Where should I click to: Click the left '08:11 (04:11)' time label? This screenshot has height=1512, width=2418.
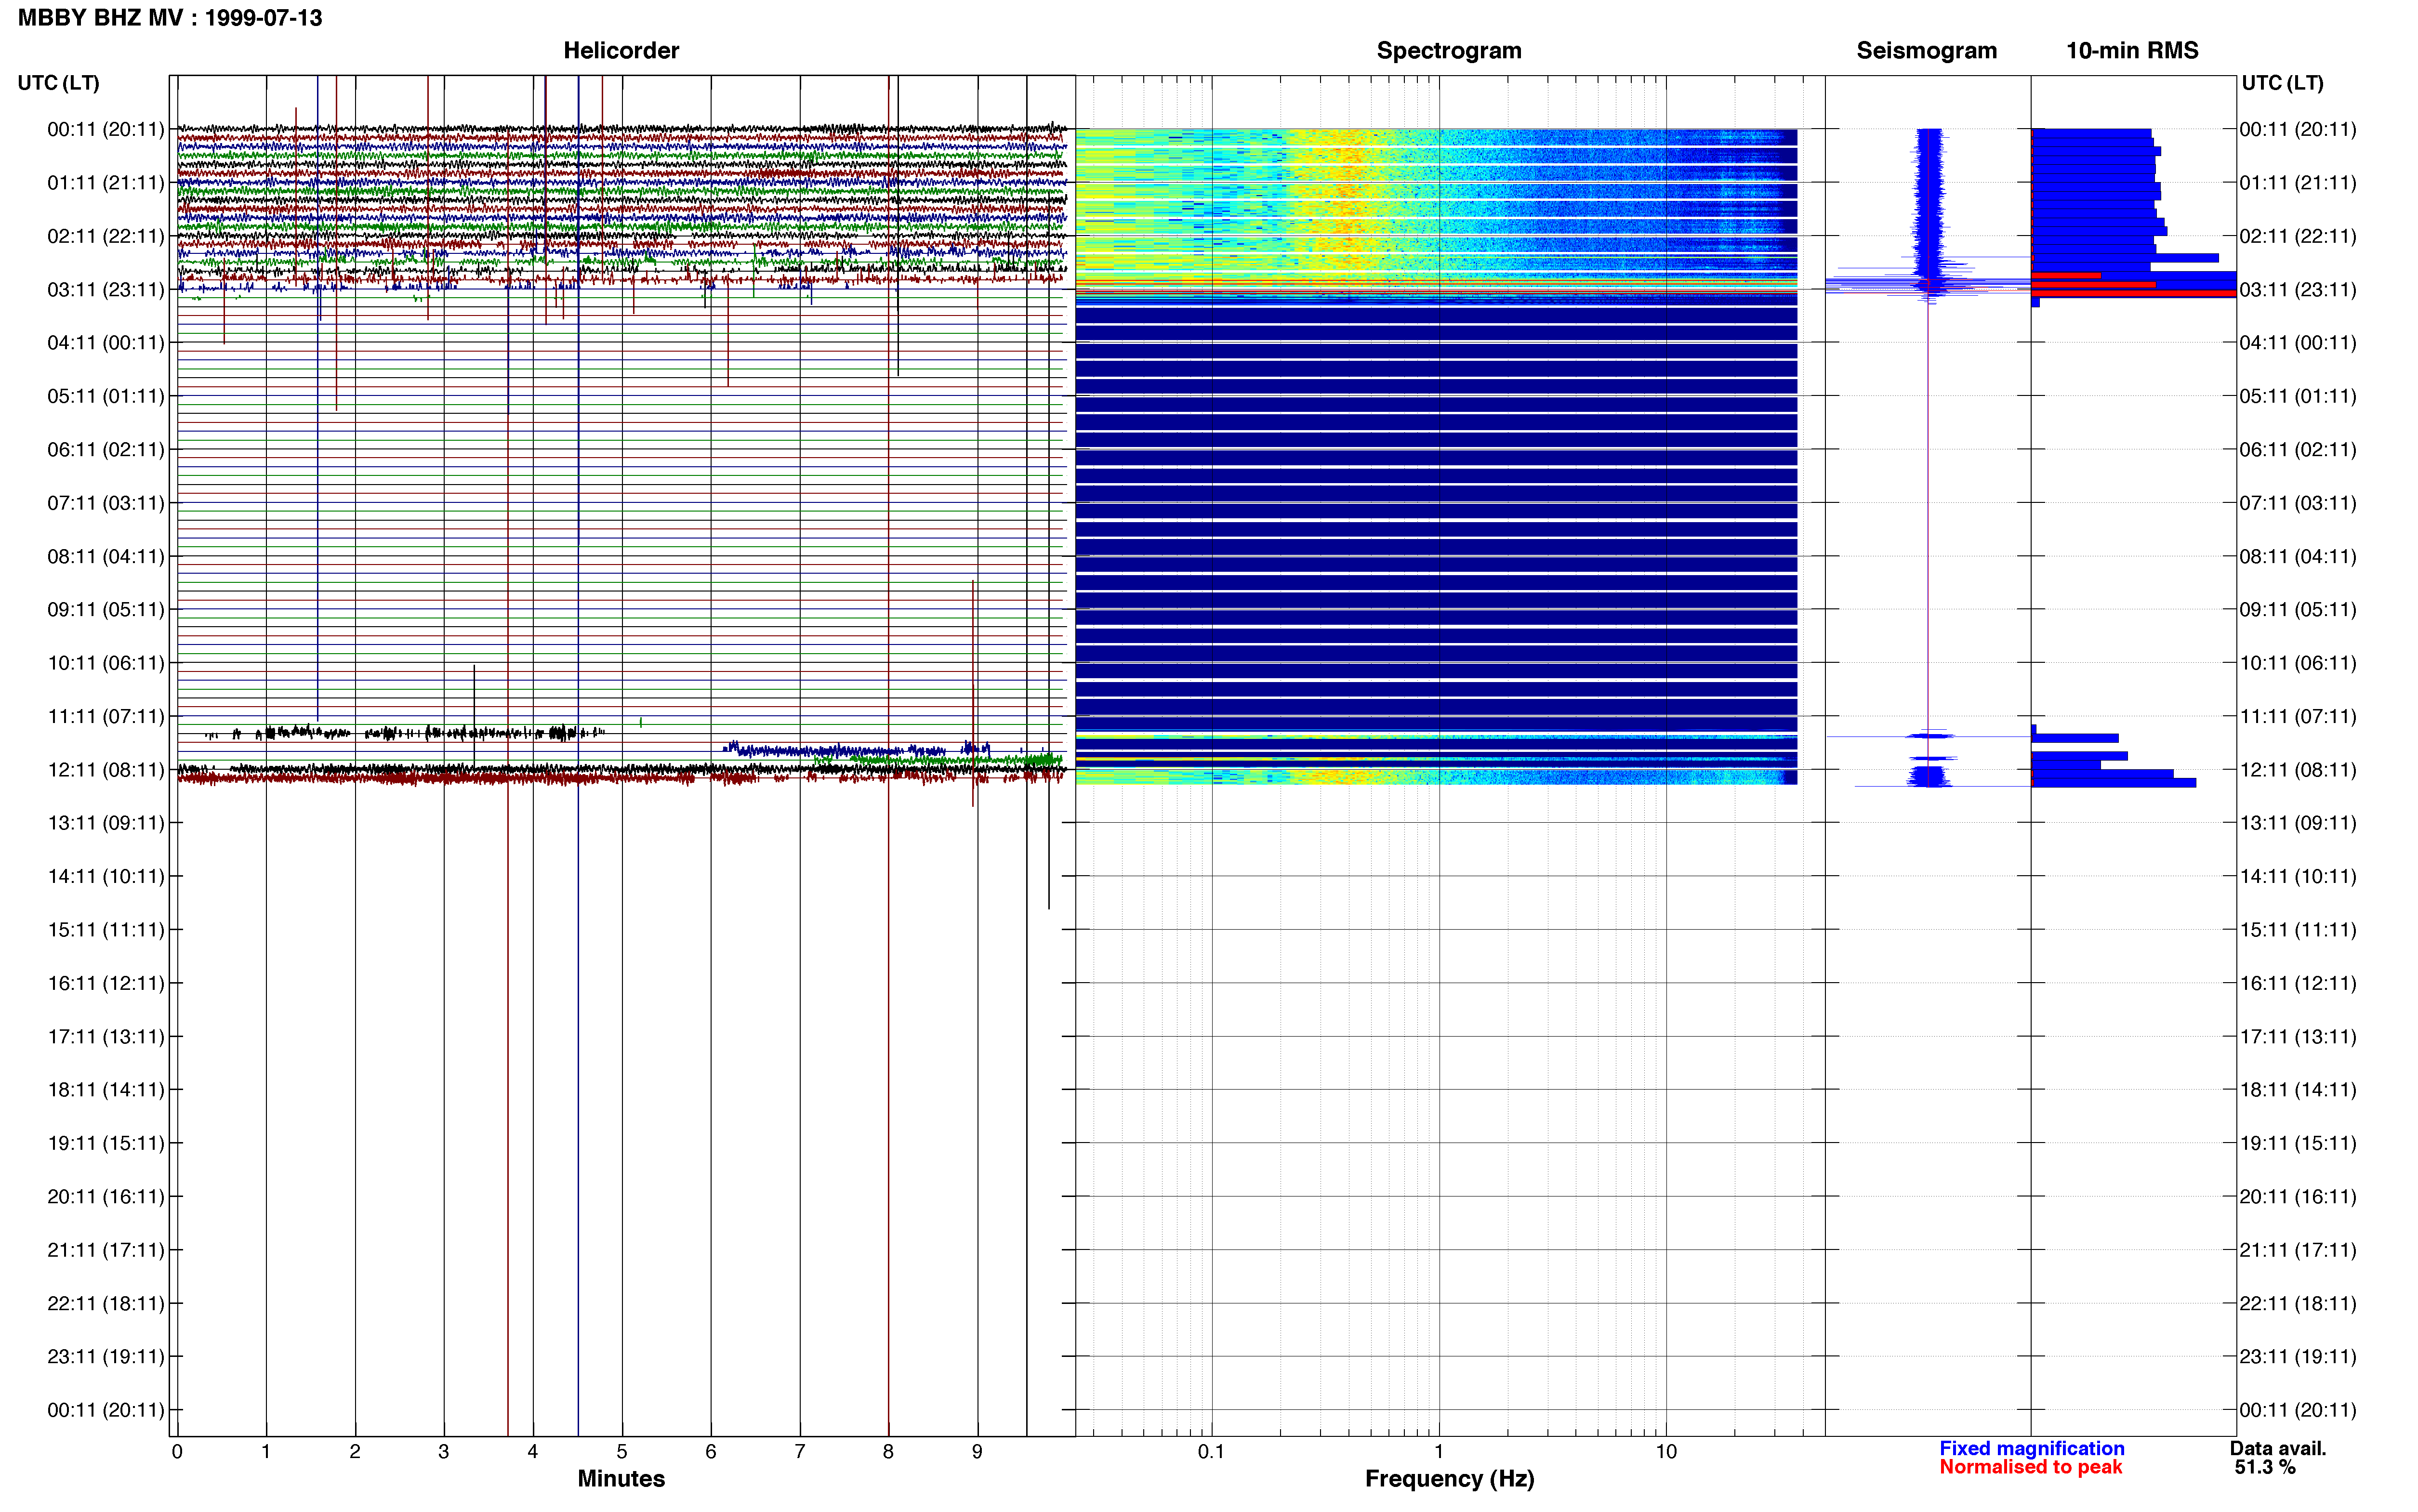coord(106,556)
